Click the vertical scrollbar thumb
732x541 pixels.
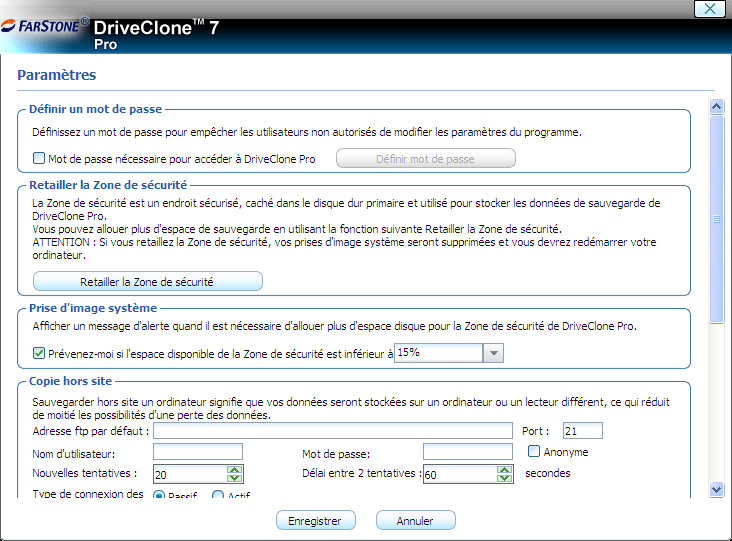pos(716,219)
